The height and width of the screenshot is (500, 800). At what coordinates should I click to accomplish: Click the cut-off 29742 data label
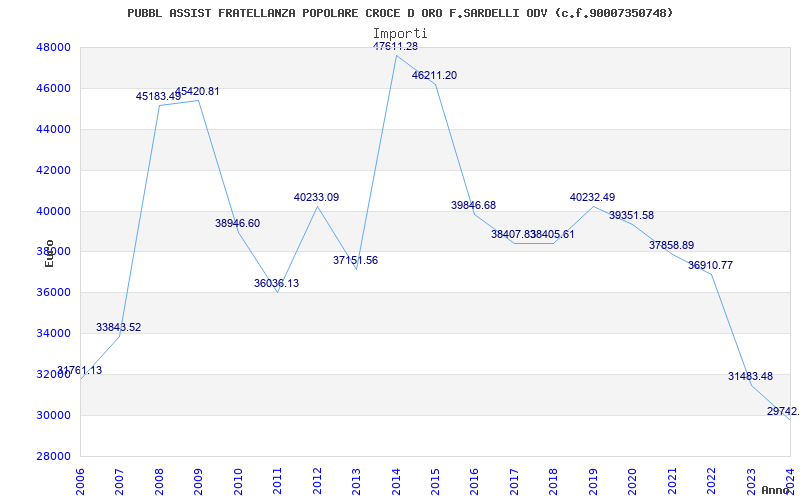click(783, 412)
